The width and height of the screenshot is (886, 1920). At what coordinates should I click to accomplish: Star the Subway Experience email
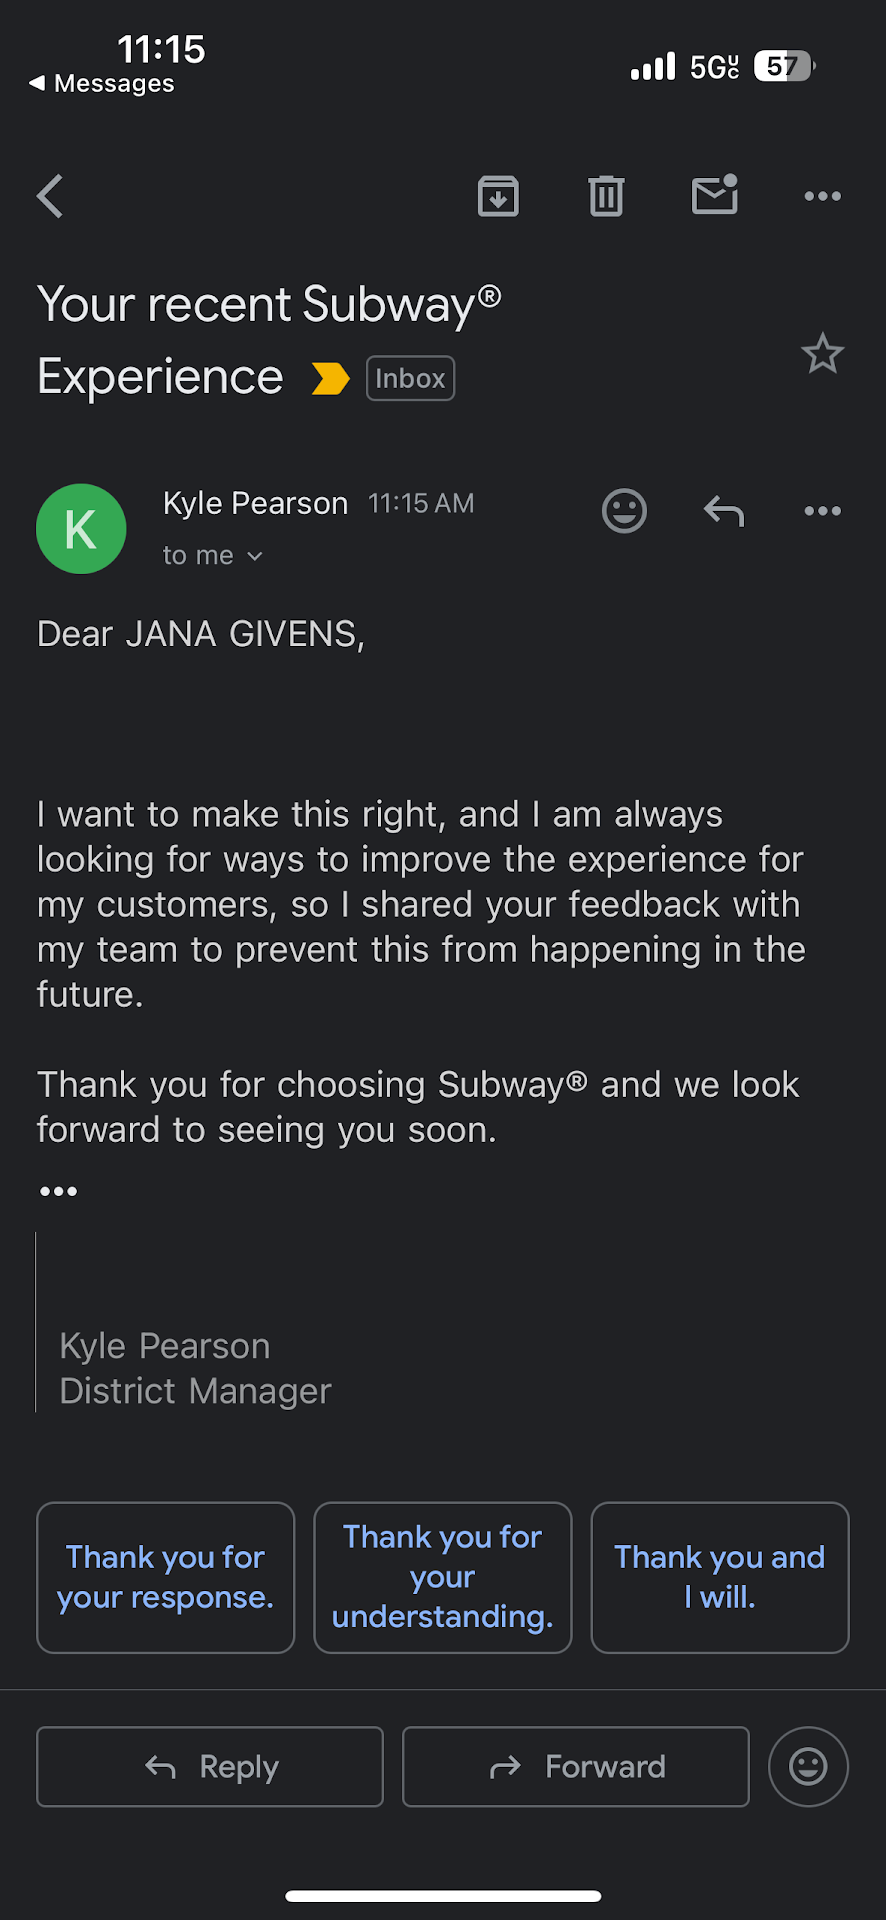[x=822, y=354]
